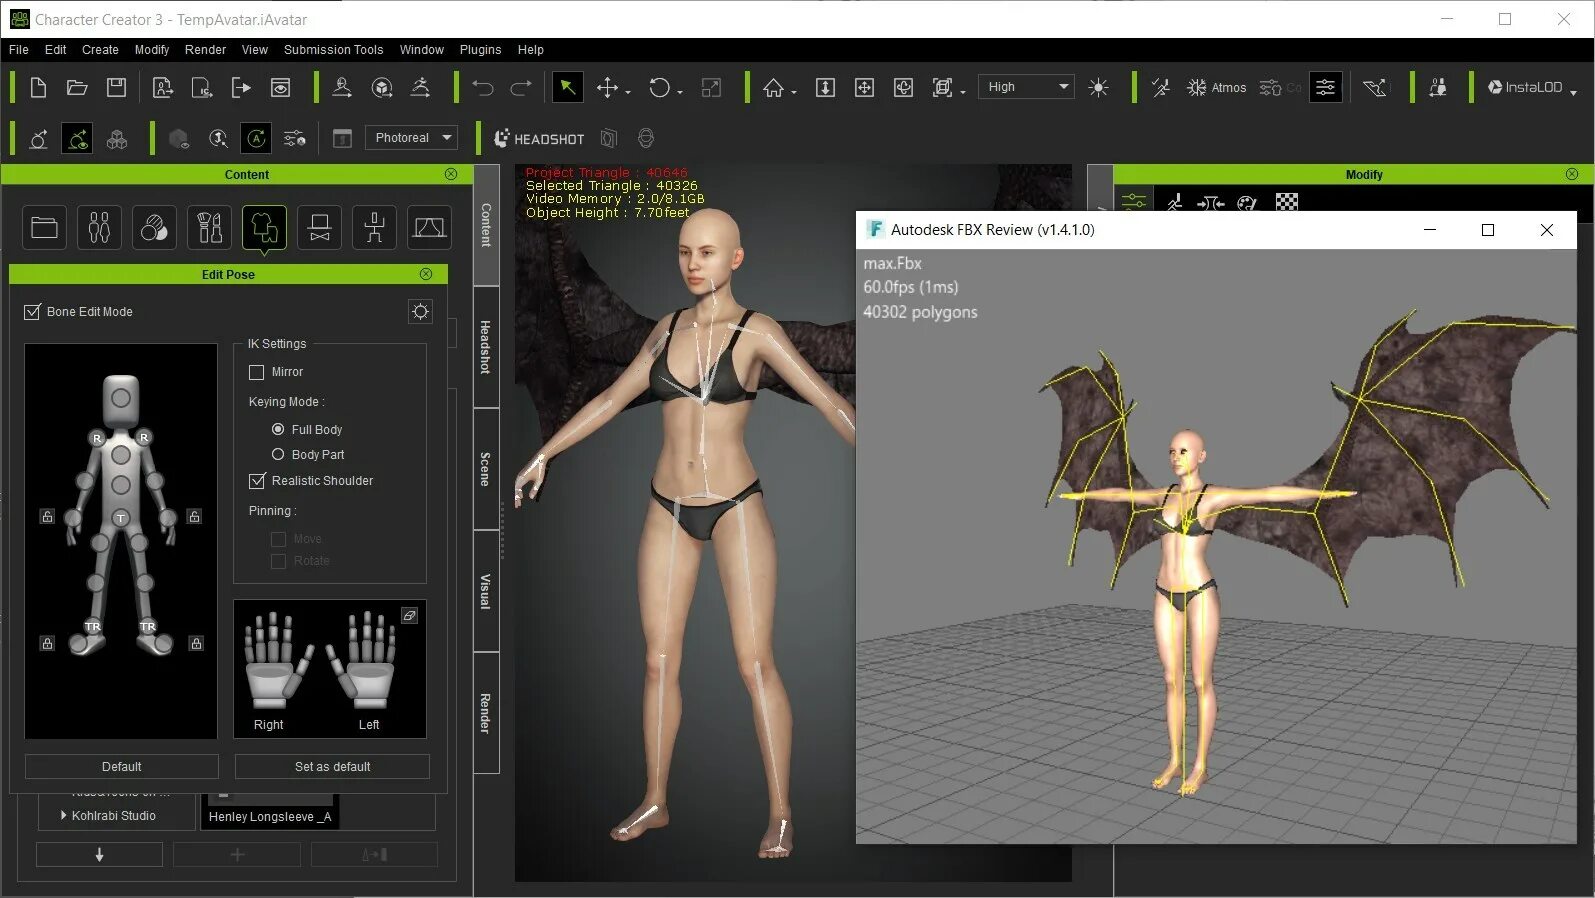The image size is (1595, 898).
Task: Enable the Mirror checkbox
Action: click(257, 372)
